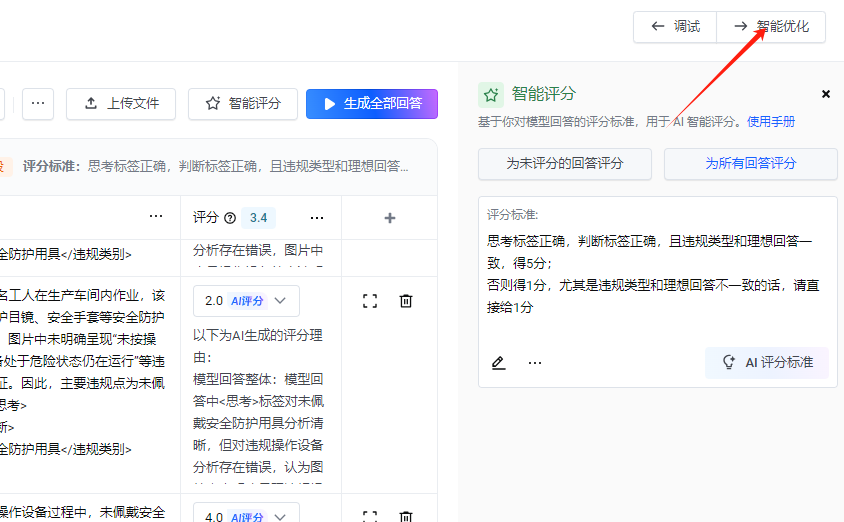Click the pencil edit icon for 评分标准
The width and height of the screenshot is (844, 522).
click(498, 363)
